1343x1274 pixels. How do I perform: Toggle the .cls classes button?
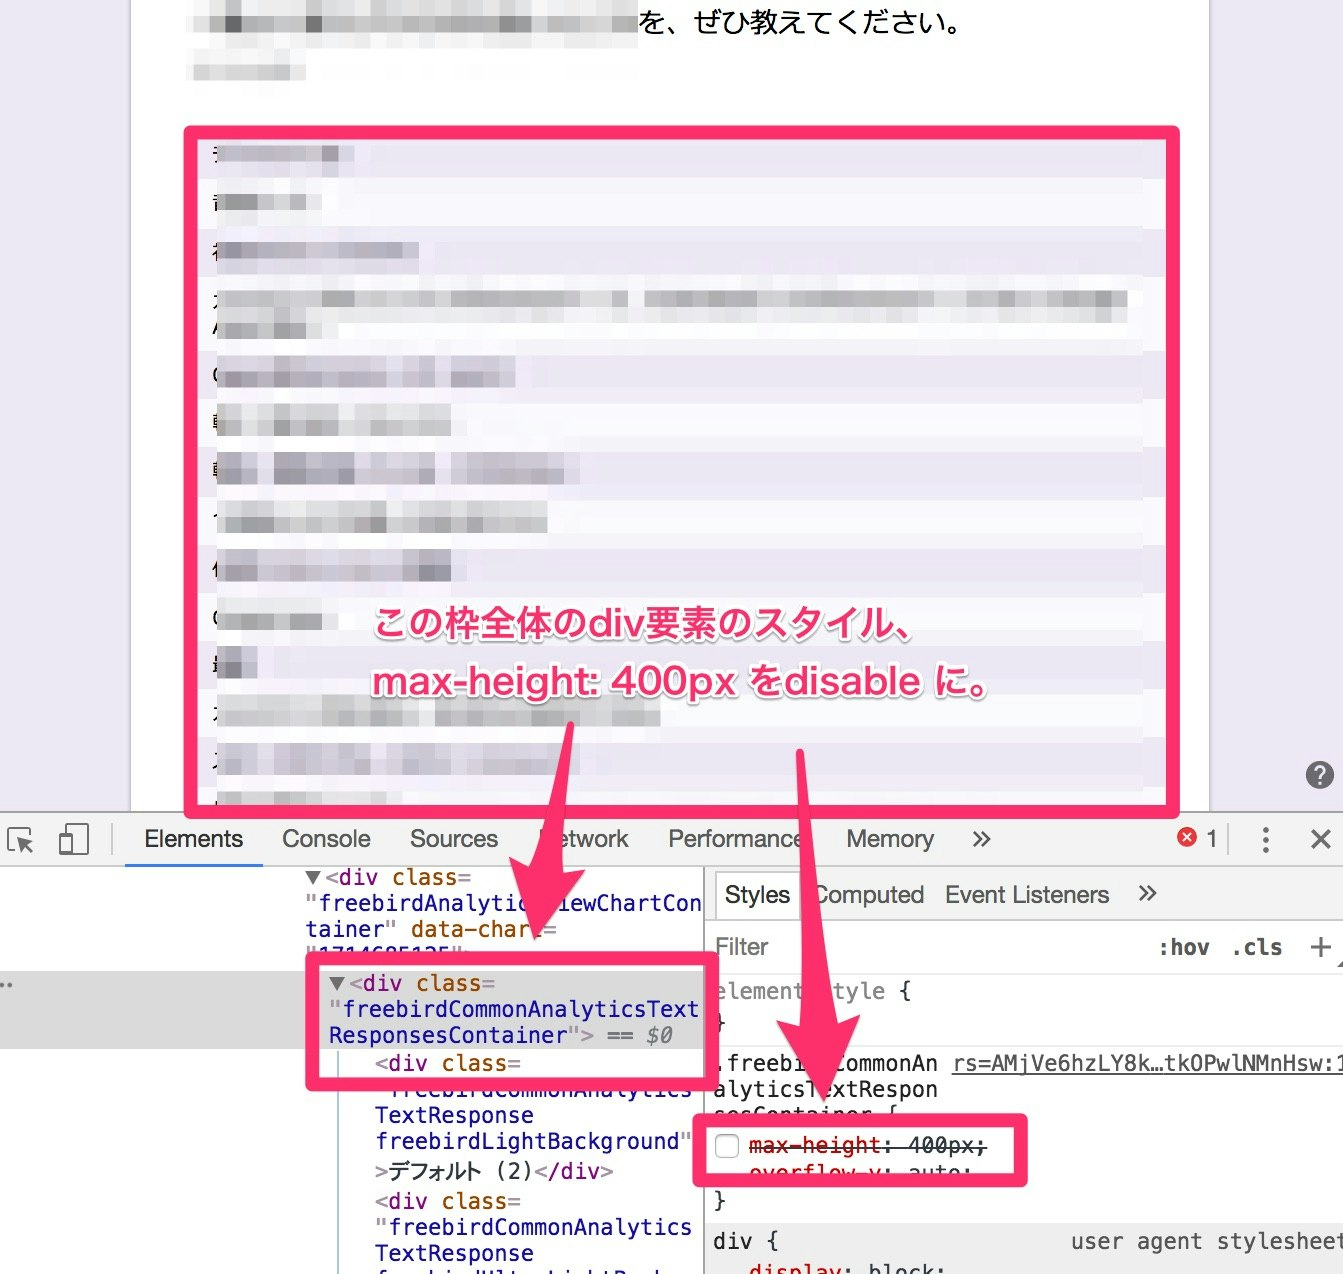click(x=1257, y=947)
